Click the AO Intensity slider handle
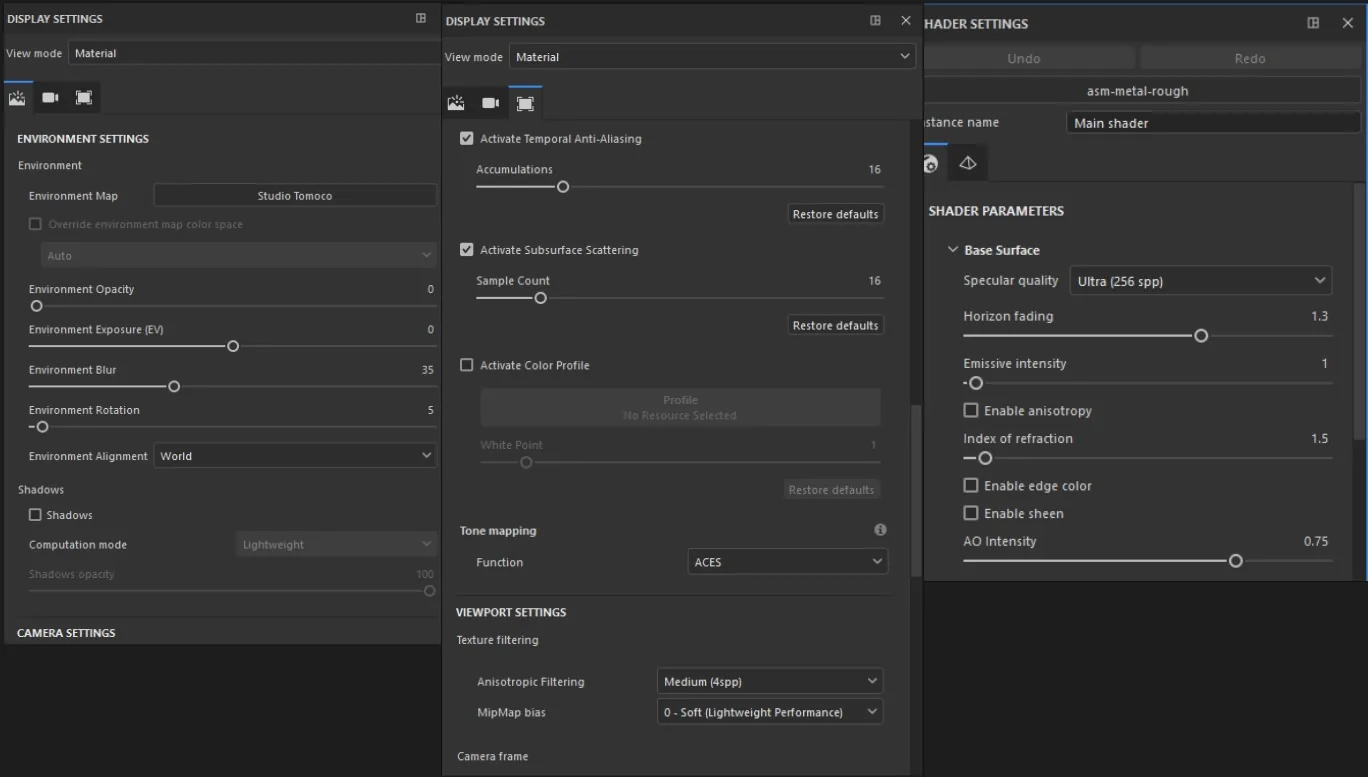1368x777 pixels. pos(1236,561)
